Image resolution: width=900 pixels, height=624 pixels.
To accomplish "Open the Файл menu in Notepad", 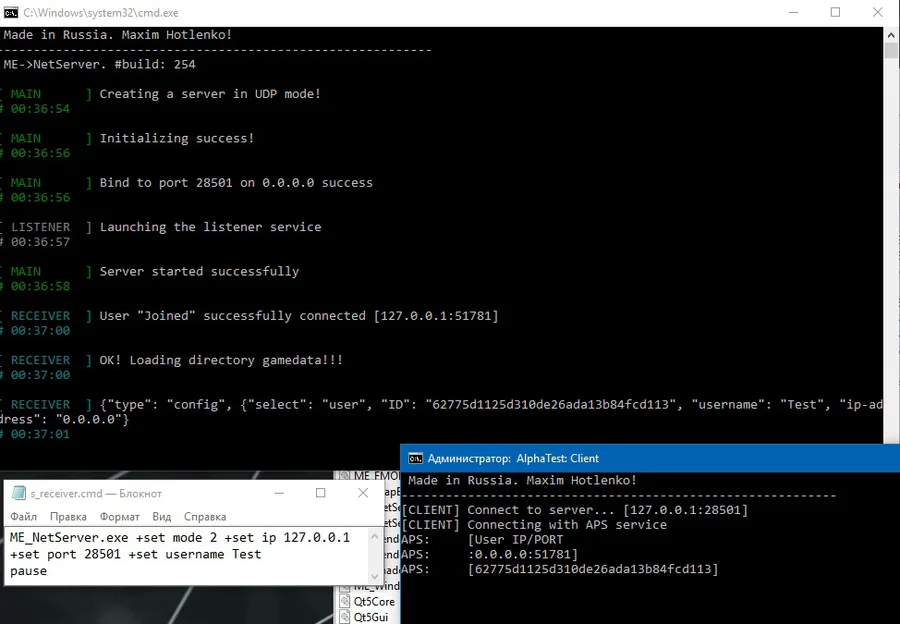I will [24, 517].
